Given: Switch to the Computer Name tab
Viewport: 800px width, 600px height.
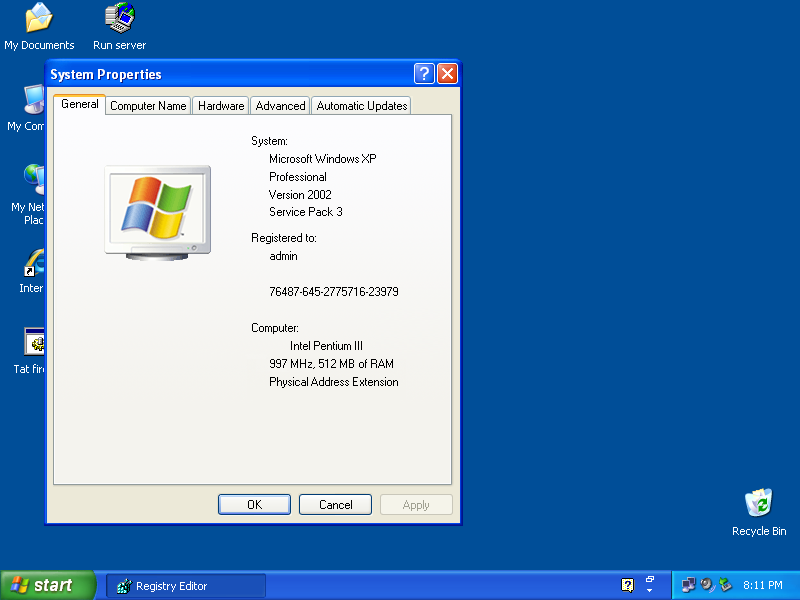Looking at the screenshot, I should [x=147, y=105].
